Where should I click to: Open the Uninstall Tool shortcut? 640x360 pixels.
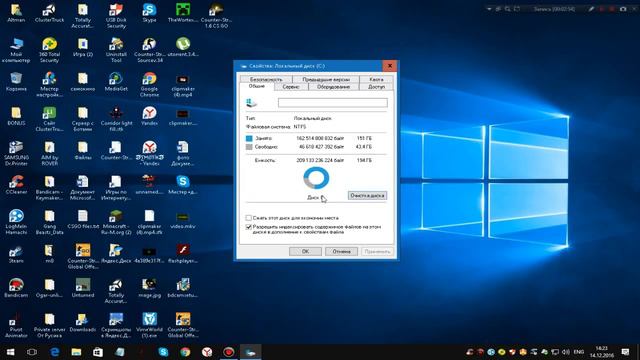pyautogui.click(x=116, y=50)
